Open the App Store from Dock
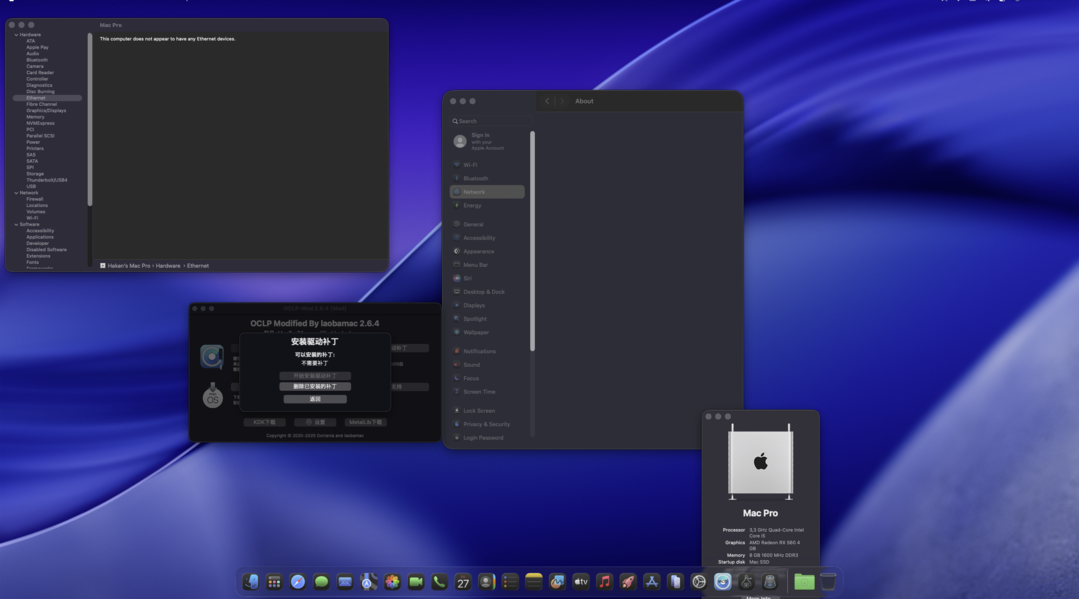Image resolution: width=1079 pixels, height=599 pixels. point(652,582)
